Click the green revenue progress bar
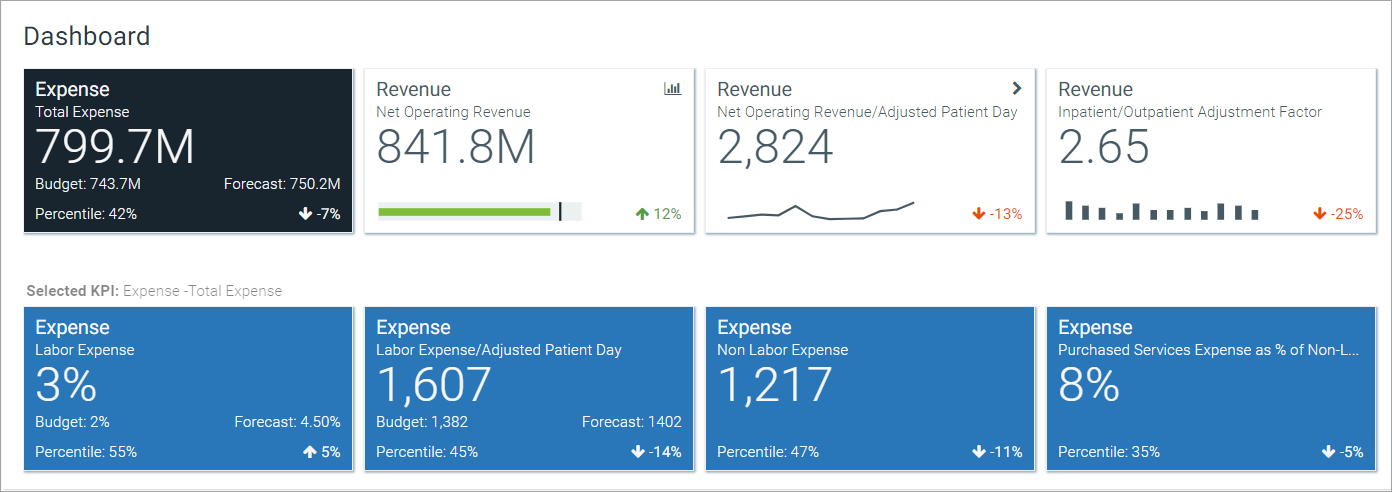The width and height of the screenshot is (1392, 492). [x=465, y=212]
